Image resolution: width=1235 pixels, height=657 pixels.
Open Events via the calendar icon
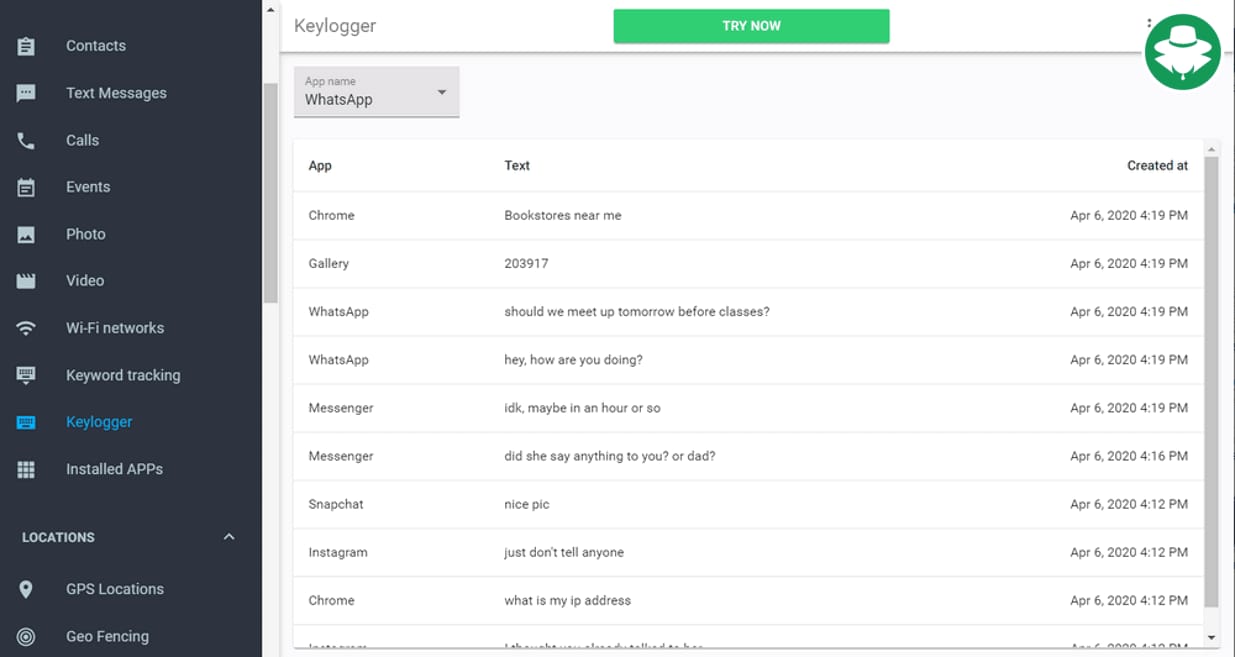(x=24, y=187)
